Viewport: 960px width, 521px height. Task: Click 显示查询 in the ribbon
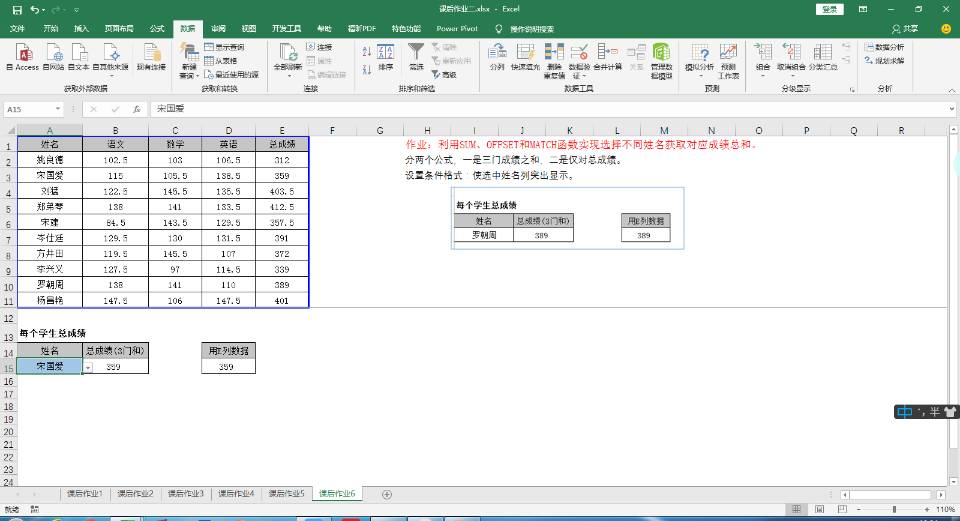click(x=224, y=47)
